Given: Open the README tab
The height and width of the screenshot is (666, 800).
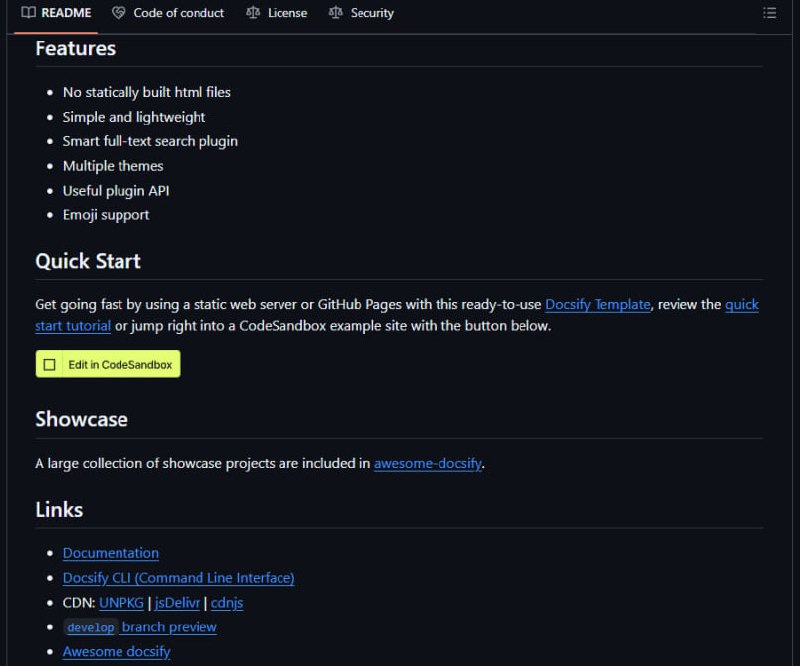Looking at the screenshot, I should point(56,13).
